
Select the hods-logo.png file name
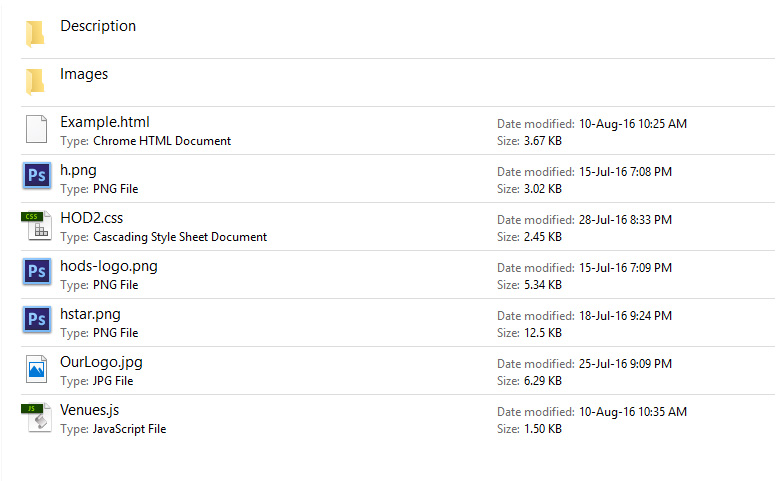(109, 266)
